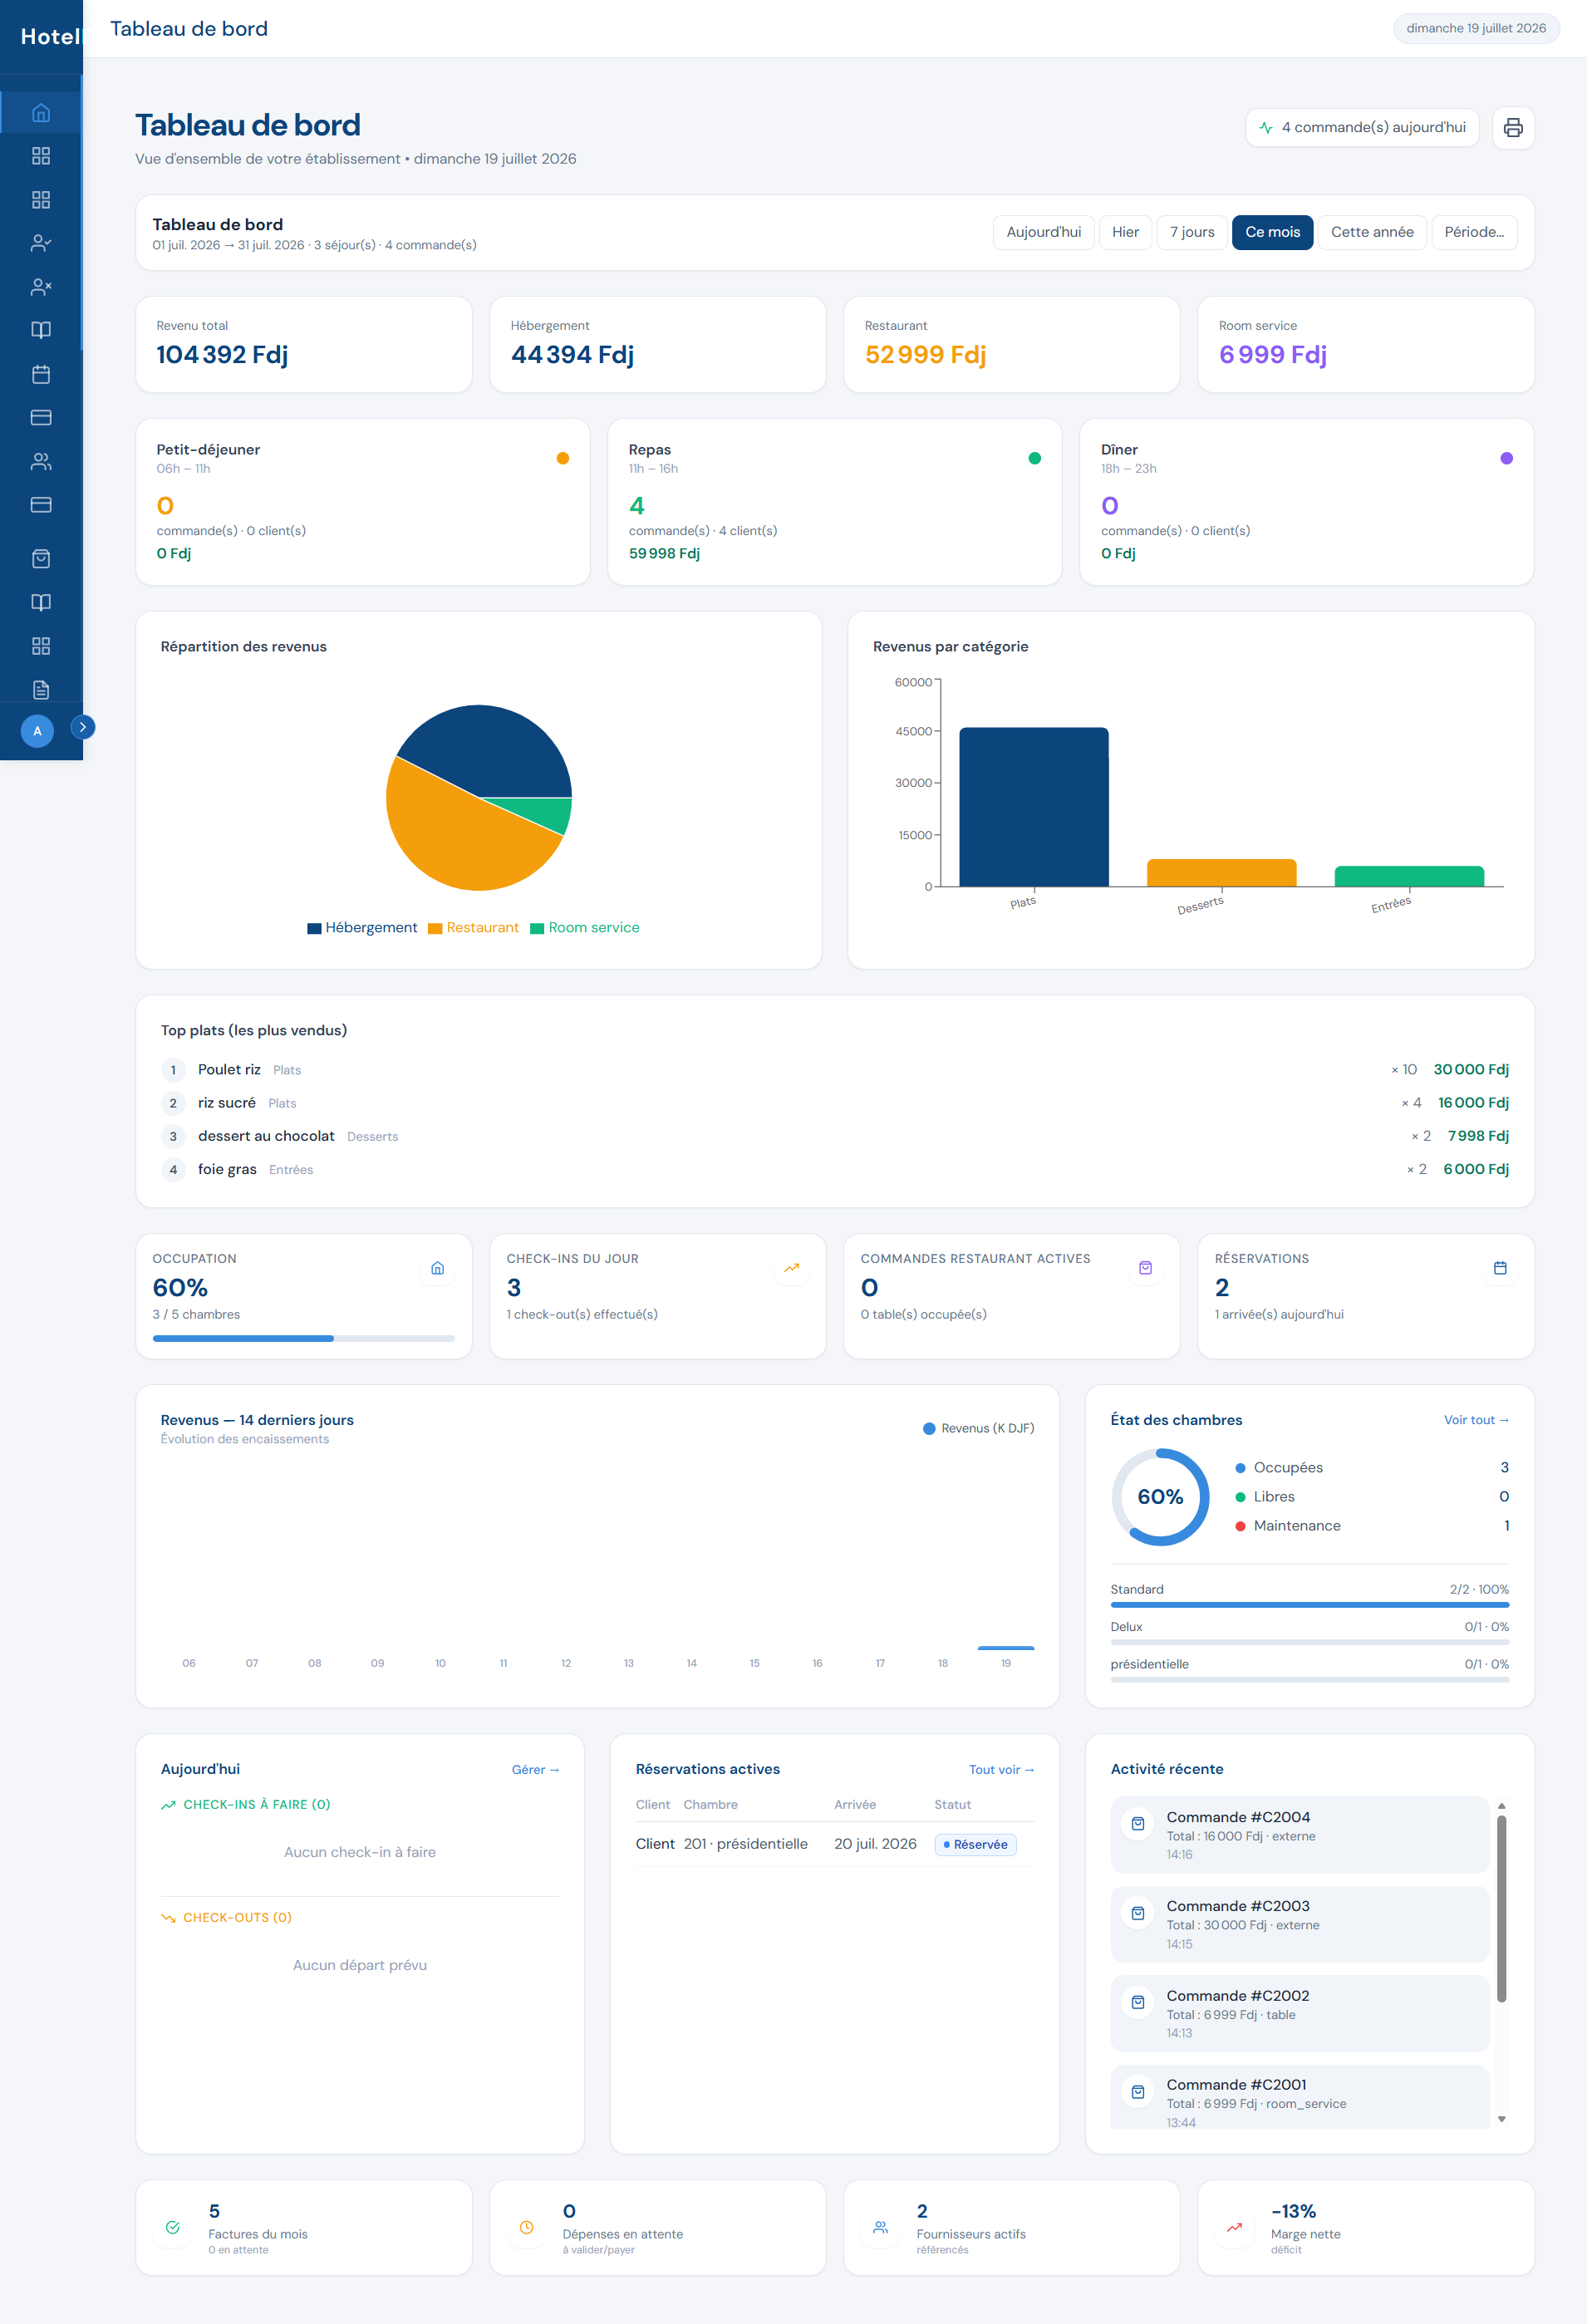Click the document report icon in sidebar
The image size is (1587, 2324).
coord(41,690)
